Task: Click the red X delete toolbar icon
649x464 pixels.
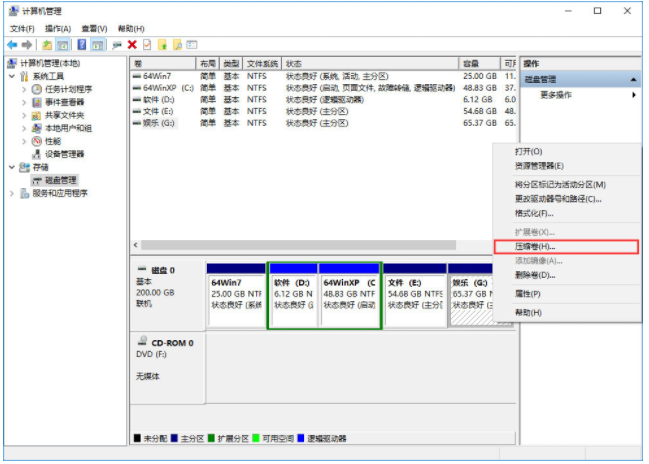Action: [x=132, y=45]
